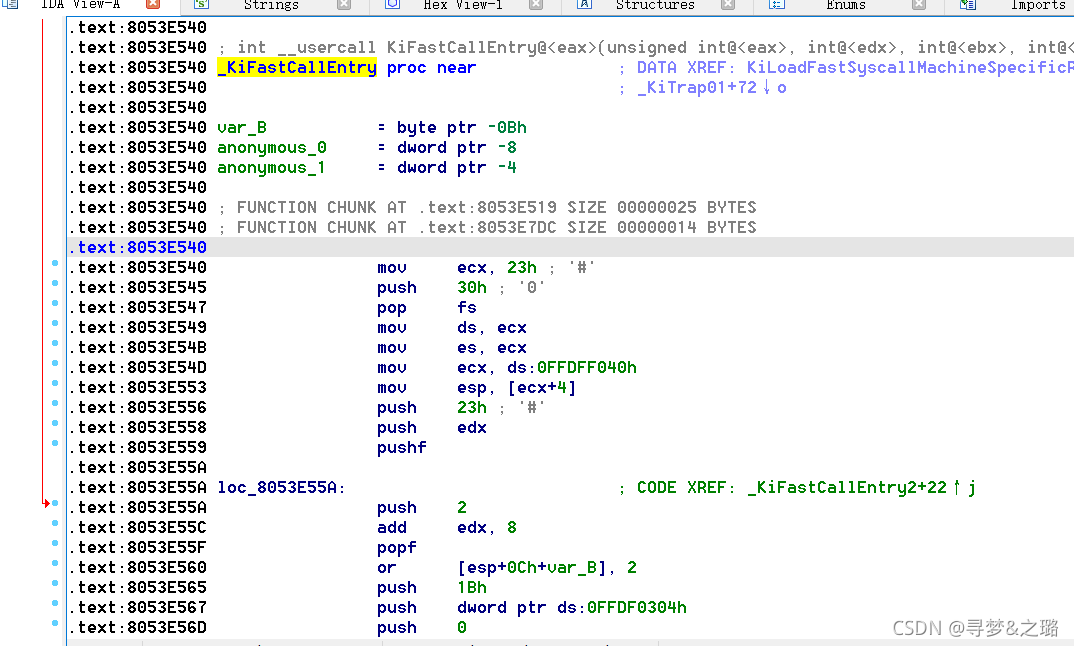The image size is (1074, 646).
Task: Follow the _KiFastCallEntry2+22 CODE XREF
Action: [847, 488]
